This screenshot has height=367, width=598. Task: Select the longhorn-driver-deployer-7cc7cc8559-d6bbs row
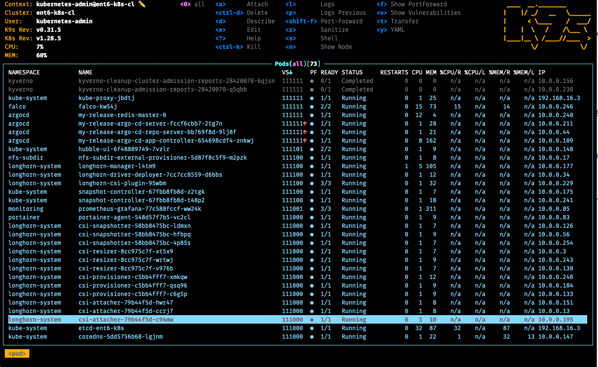297,175
